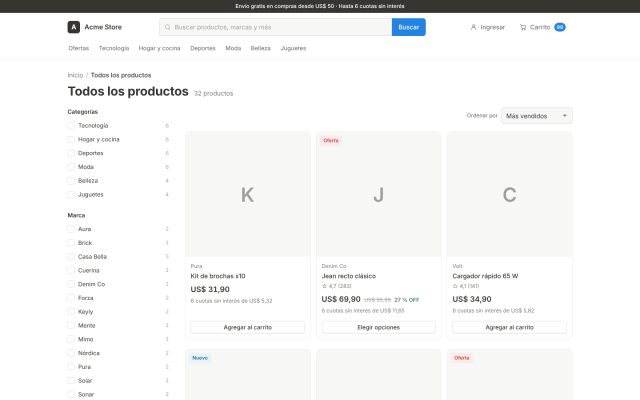640x400 pixels.
Task: Click the US$ 34,90 price
Action: (x=472, y=299)
